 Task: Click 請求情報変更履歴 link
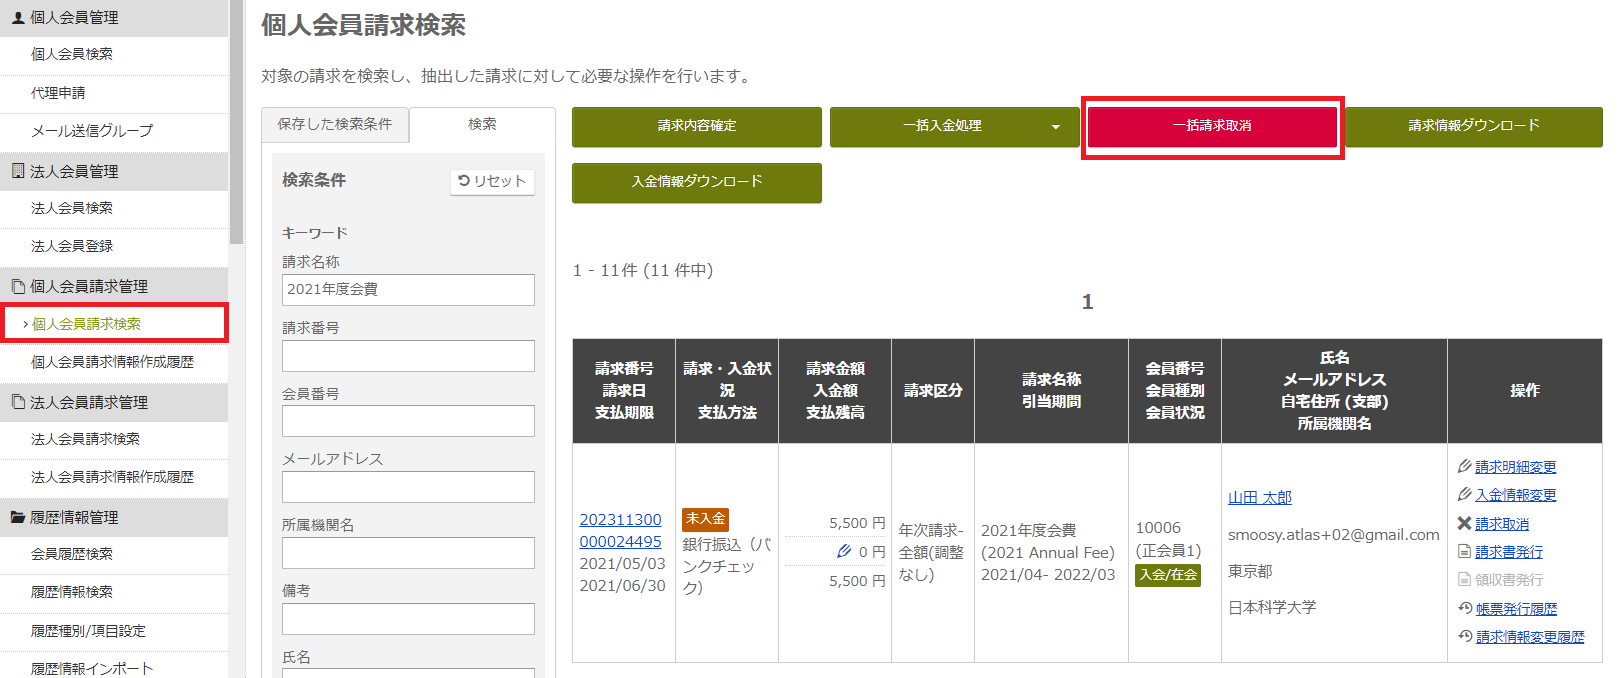pos(1530,636)
